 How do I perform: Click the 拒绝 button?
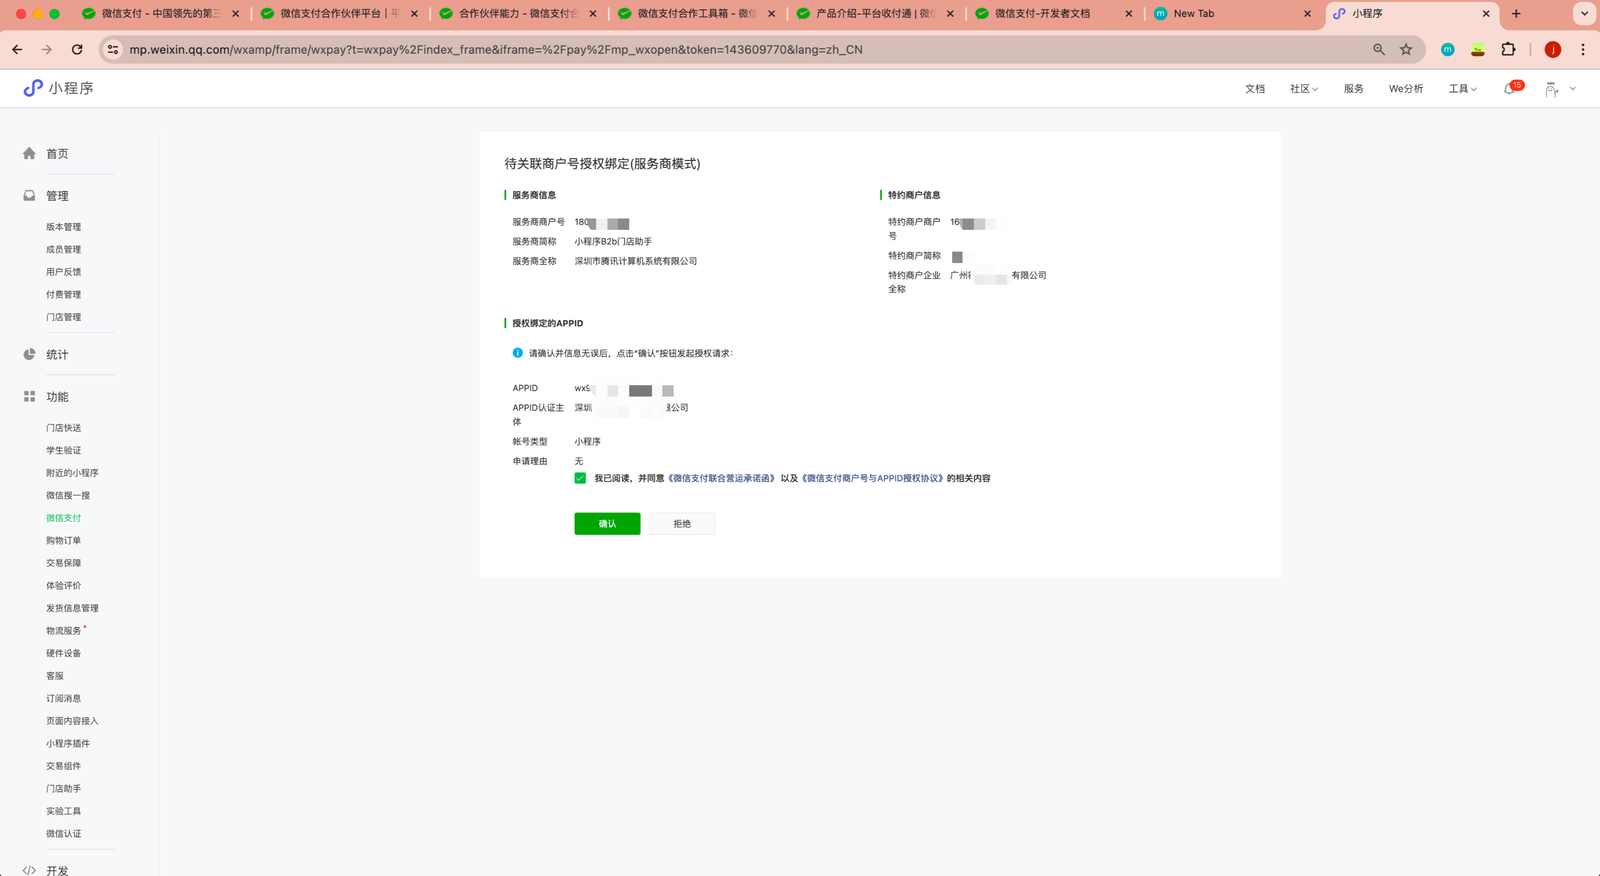pos(682,524)
